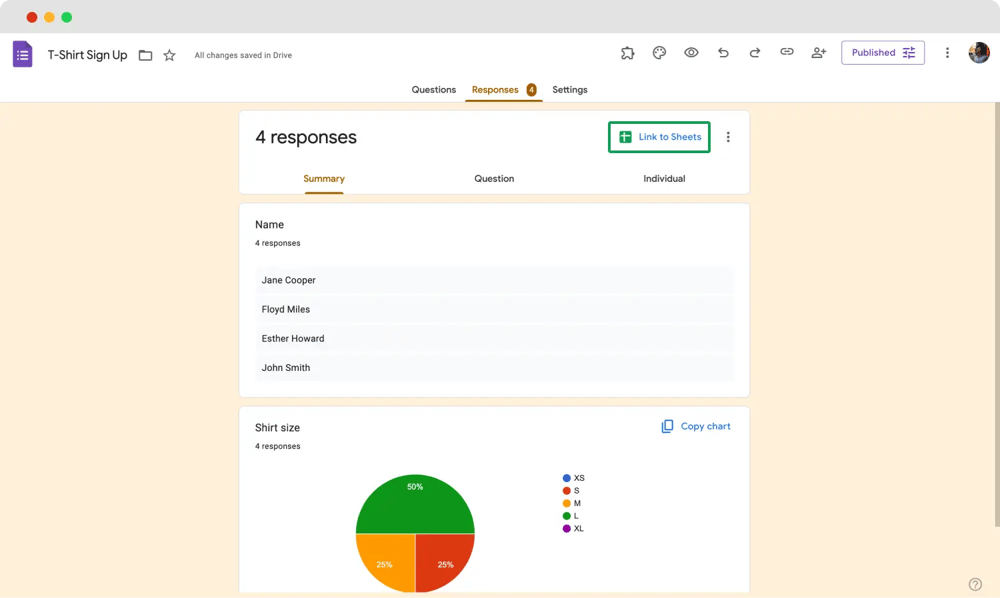Open the add-ons puzzle icon
Viewport: 1000px width, 598px height.
627,53
